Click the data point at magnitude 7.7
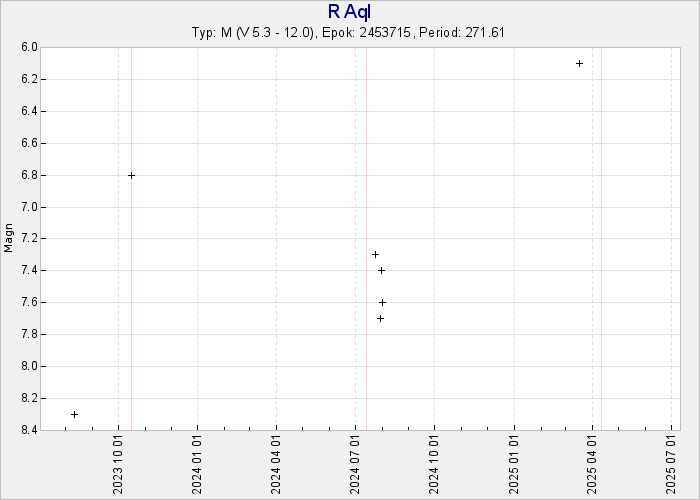 [x=380, y=318]
